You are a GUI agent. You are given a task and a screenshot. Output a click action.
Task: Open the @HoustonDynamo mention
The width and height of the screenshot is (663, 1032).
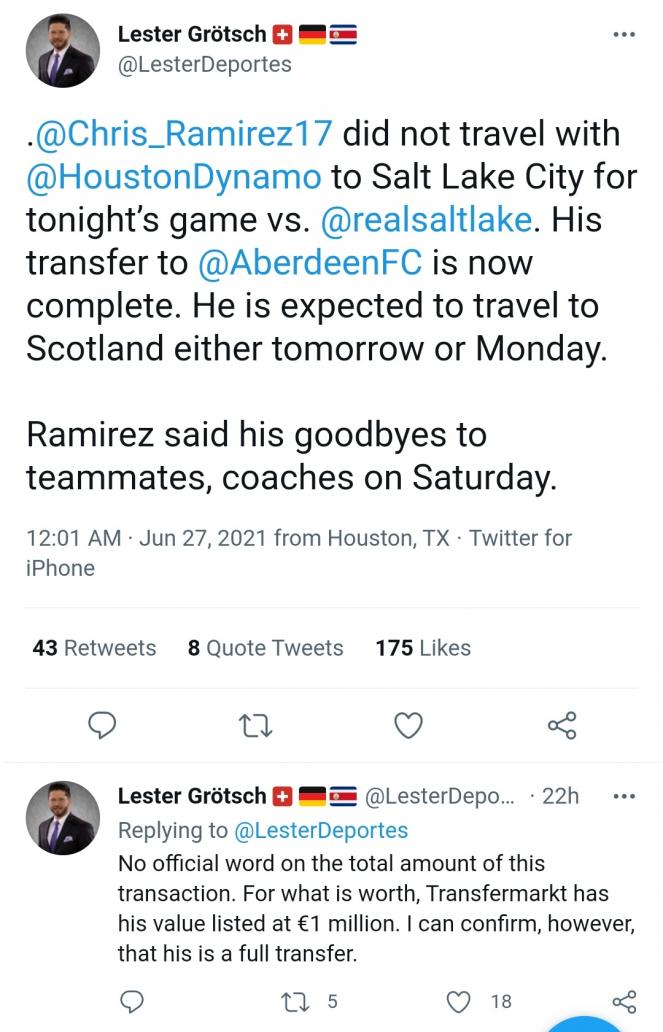tap(175, 176)
